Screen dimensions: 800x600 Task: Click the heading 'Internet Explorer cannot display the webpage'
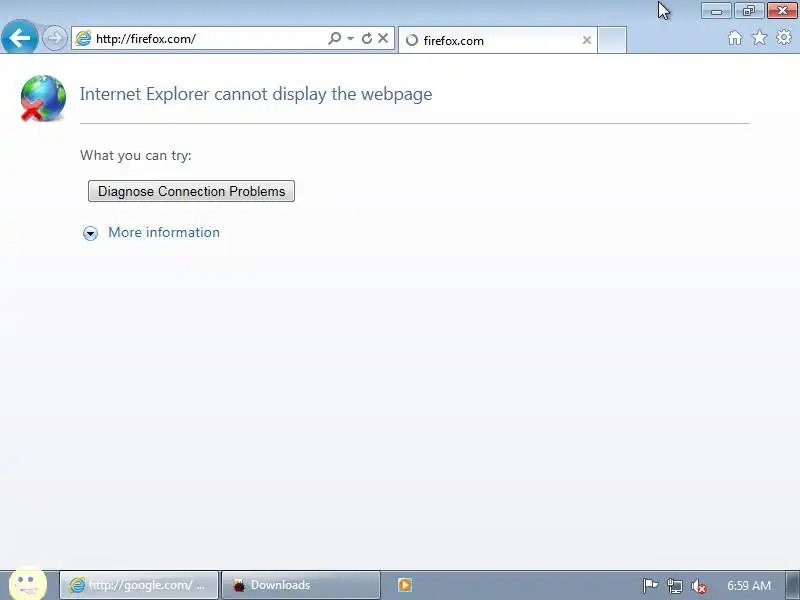click(x=256, y=94)
